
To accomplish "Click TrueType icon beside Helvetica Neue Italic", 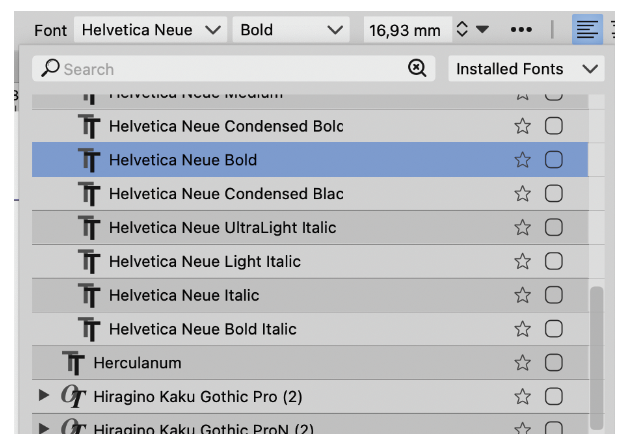I will [x=89, y=296].
